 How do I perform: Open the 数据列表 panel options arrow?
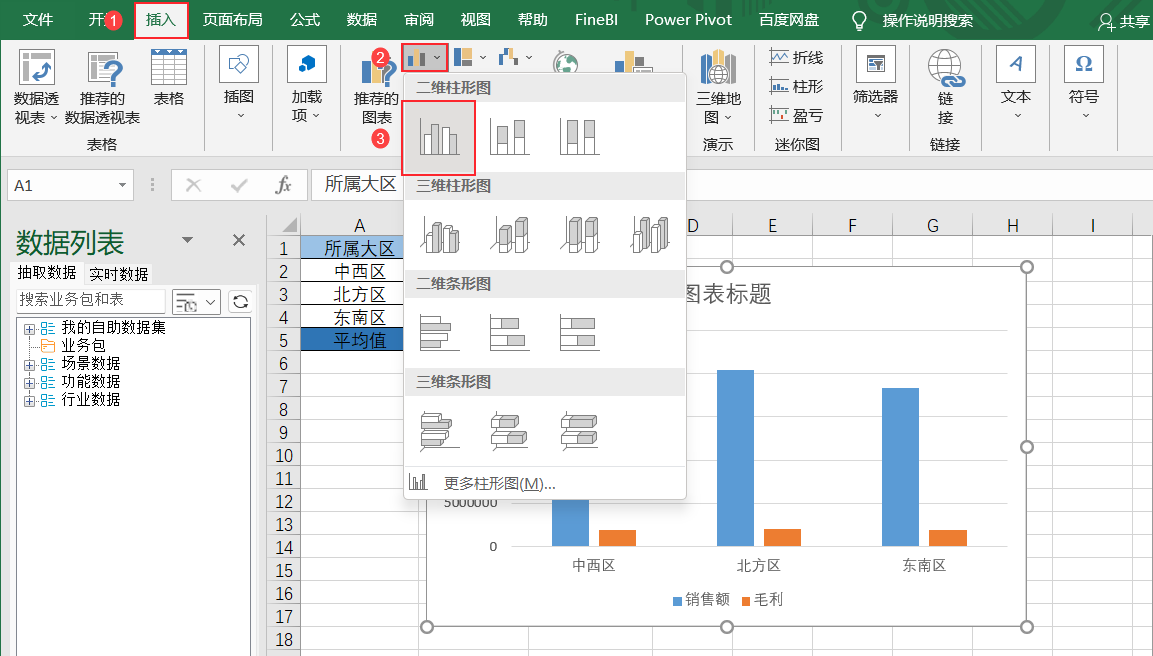pyautogui.click(x=188, y=240)
